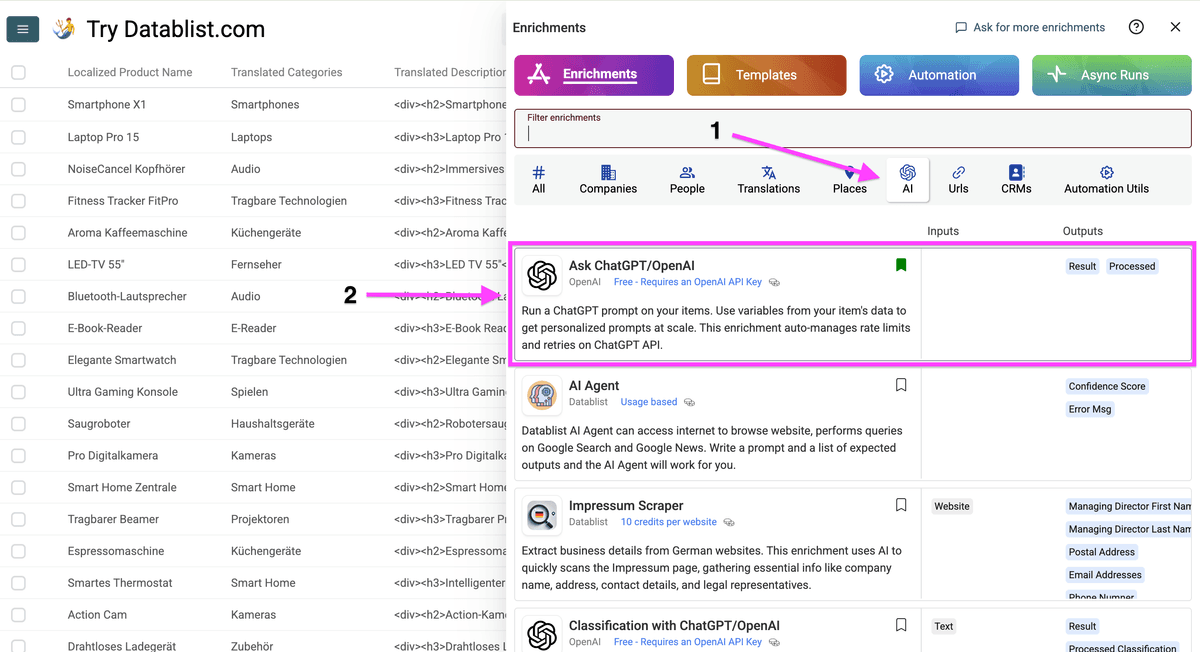Remove the bookmark from Ask ChatGPT/OpenAI
The height and width of the screenshot is (652, 1200).
(x=901, y=265)
